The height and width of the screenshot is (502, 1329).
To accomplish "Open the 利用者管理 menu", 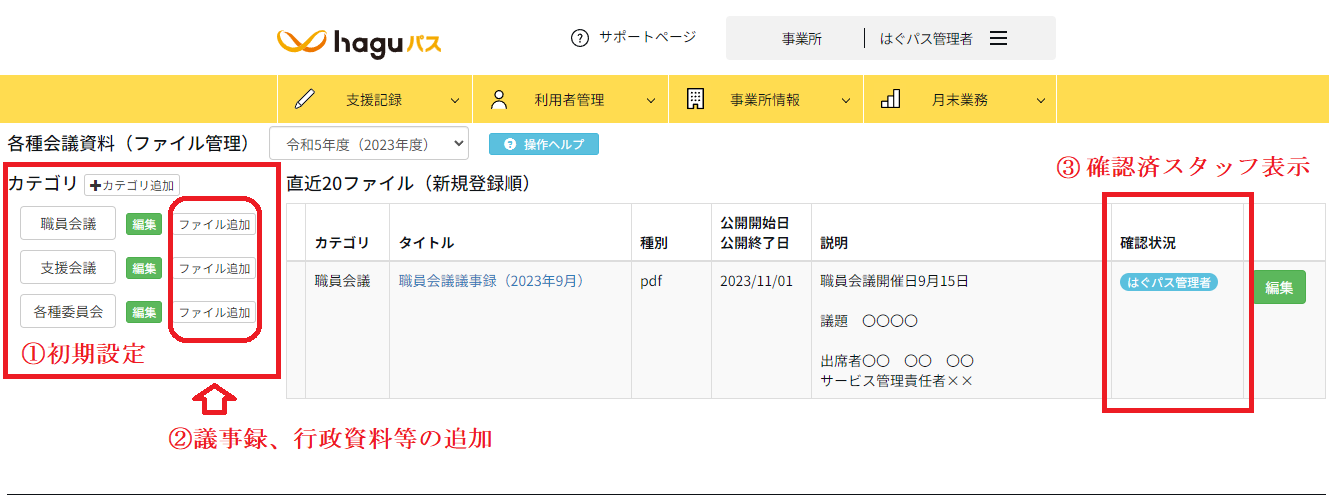I will pyautogui.click(x=569, y=100).
